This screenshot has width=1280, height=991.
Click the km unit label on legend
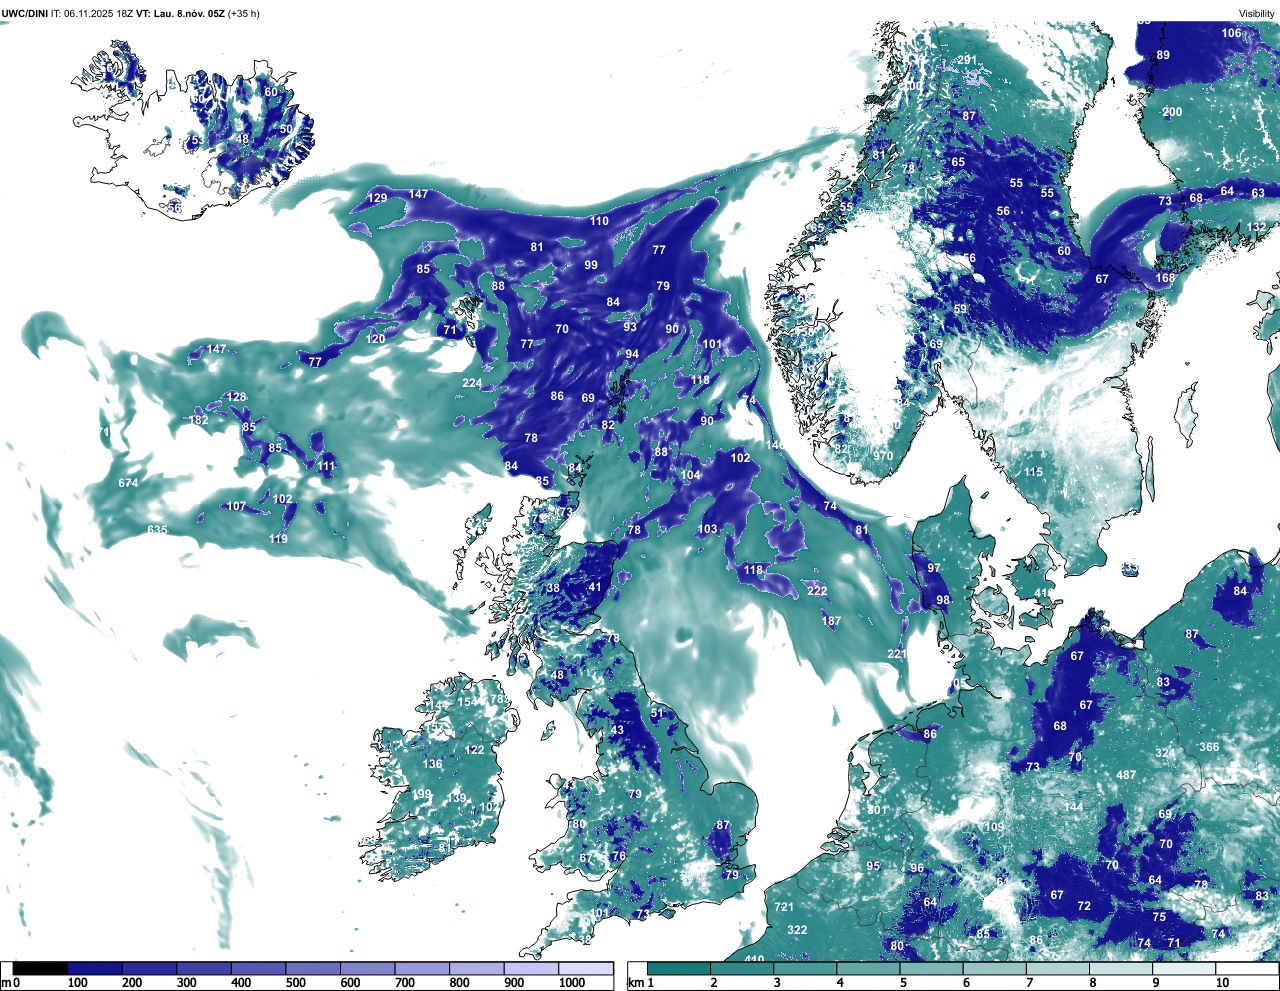(637, 983)
